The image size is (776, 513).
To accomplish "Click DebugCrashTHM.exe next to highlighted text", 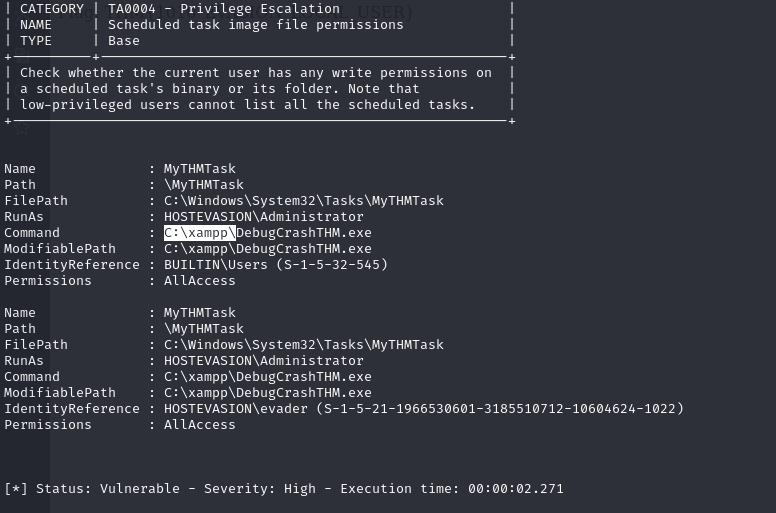I will tap(304, 233).
